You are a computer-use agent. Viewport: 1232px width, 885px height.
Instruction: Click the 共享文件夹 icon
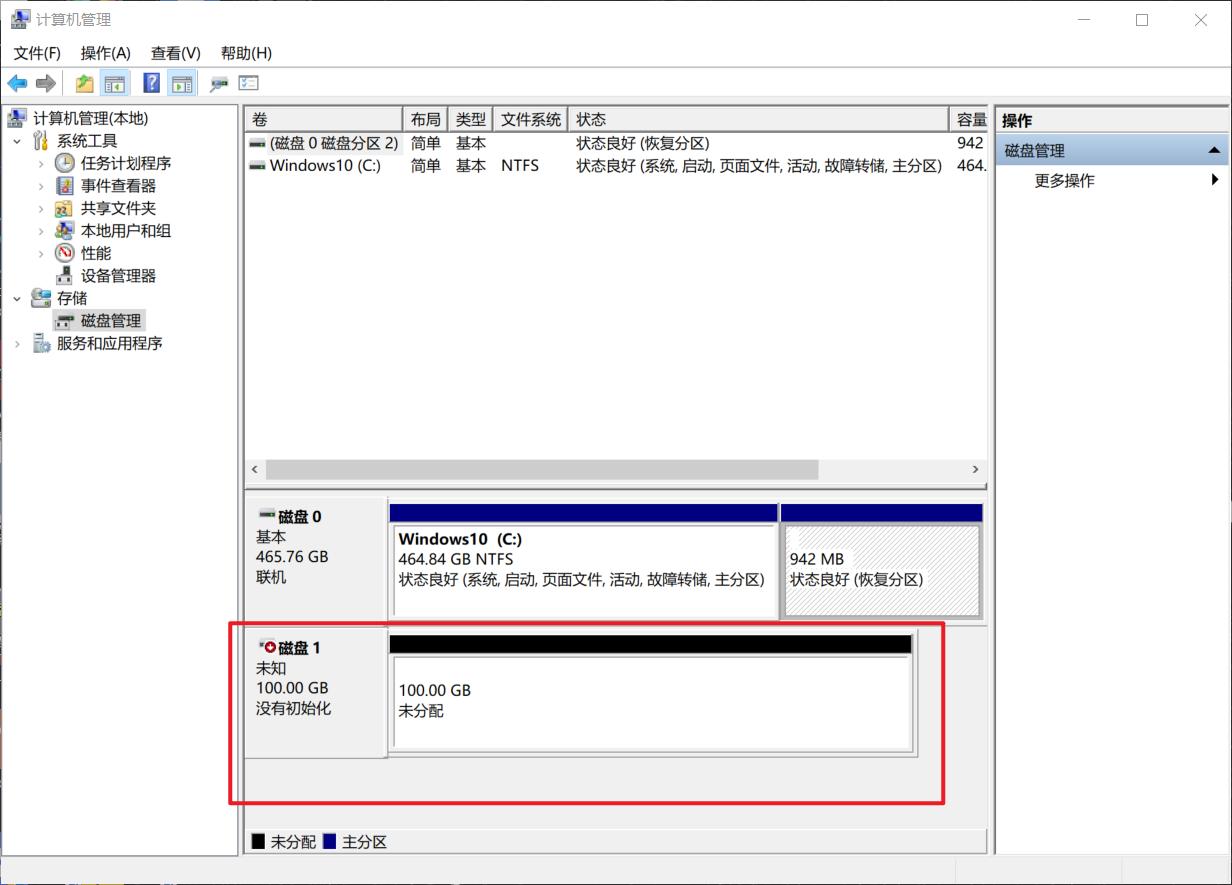(65, 208)
